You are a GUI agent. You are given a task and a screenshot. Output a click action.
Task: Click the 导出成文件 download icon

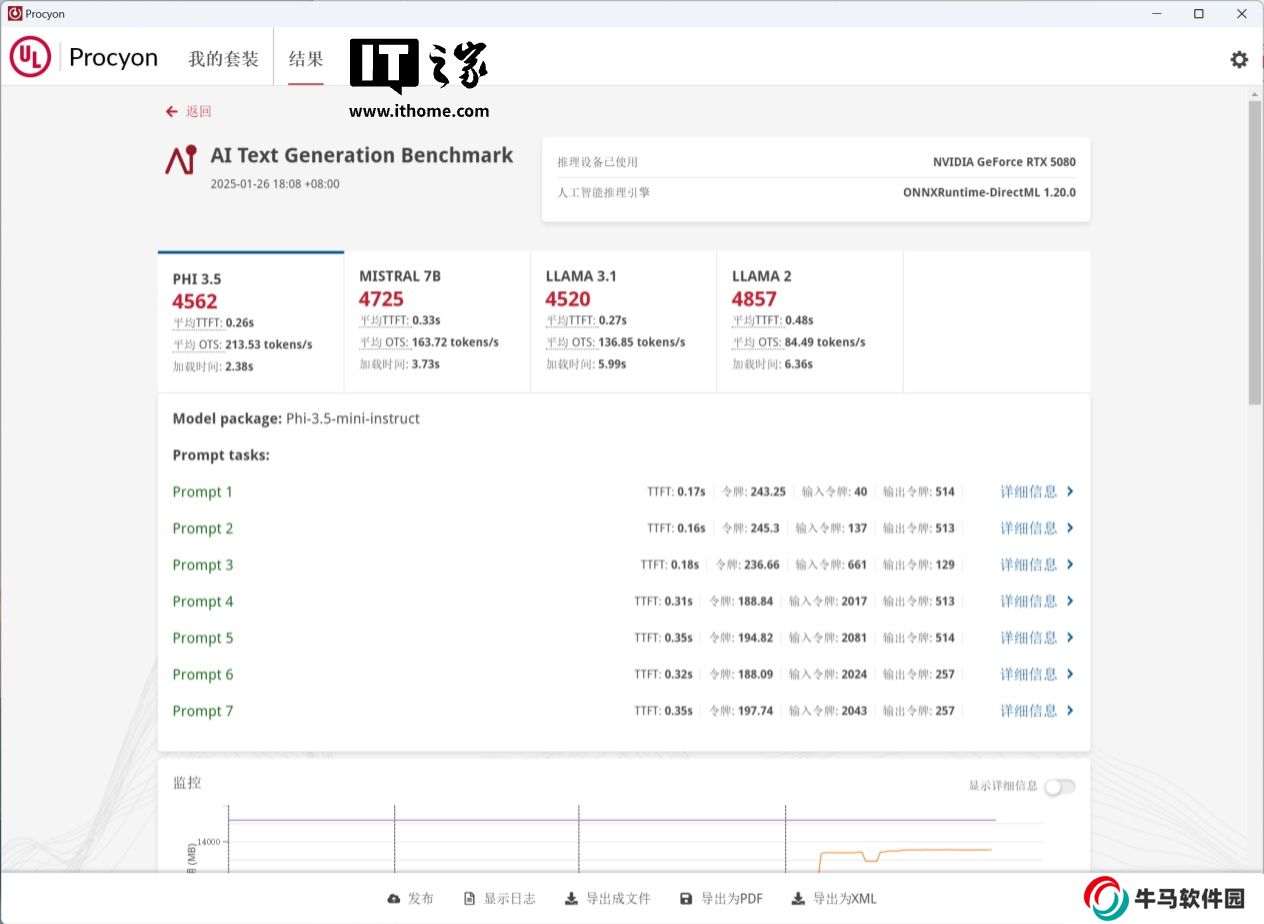pyautogui.click(x=571, y=899)
